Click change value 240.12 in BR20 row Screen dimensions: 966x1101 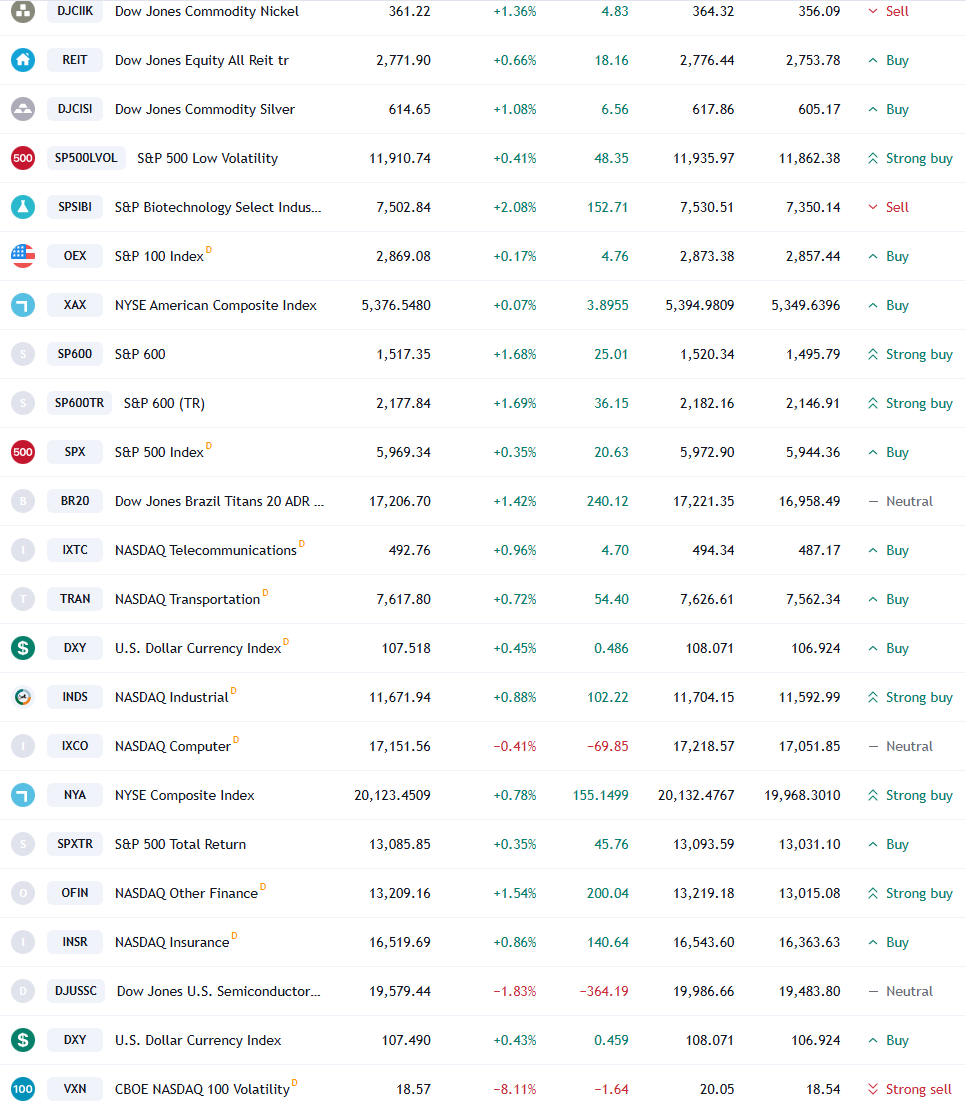(x=607, y=501)
